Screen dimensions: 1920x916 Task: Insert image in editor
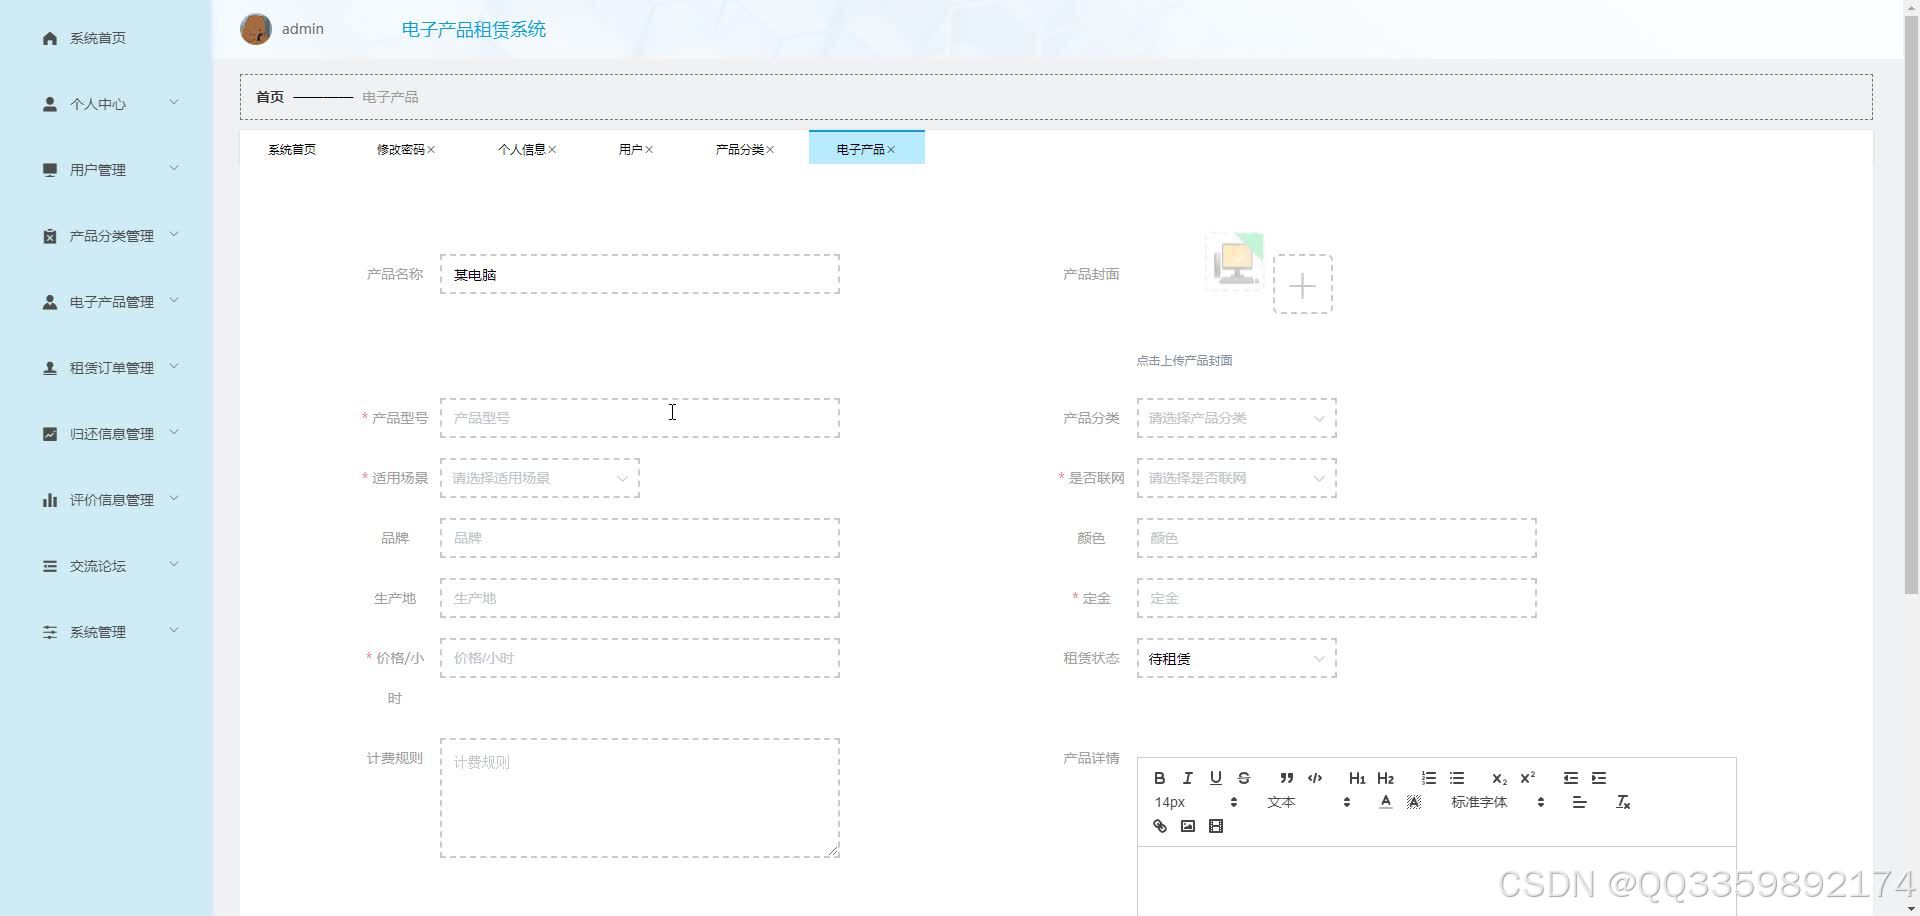click(x=1187, y=826)
